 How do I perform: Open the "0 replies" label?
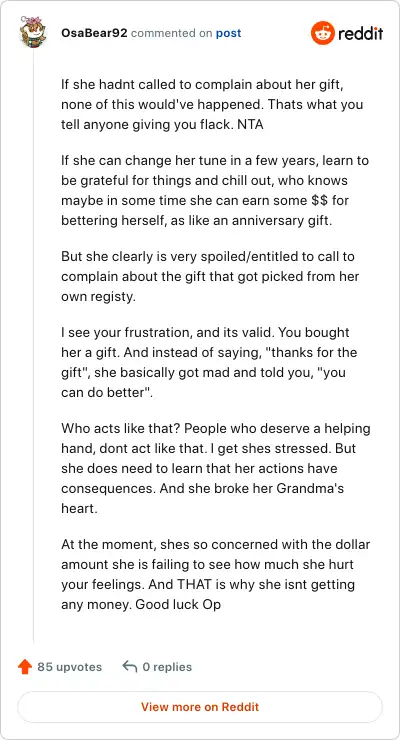pos(167,667)
